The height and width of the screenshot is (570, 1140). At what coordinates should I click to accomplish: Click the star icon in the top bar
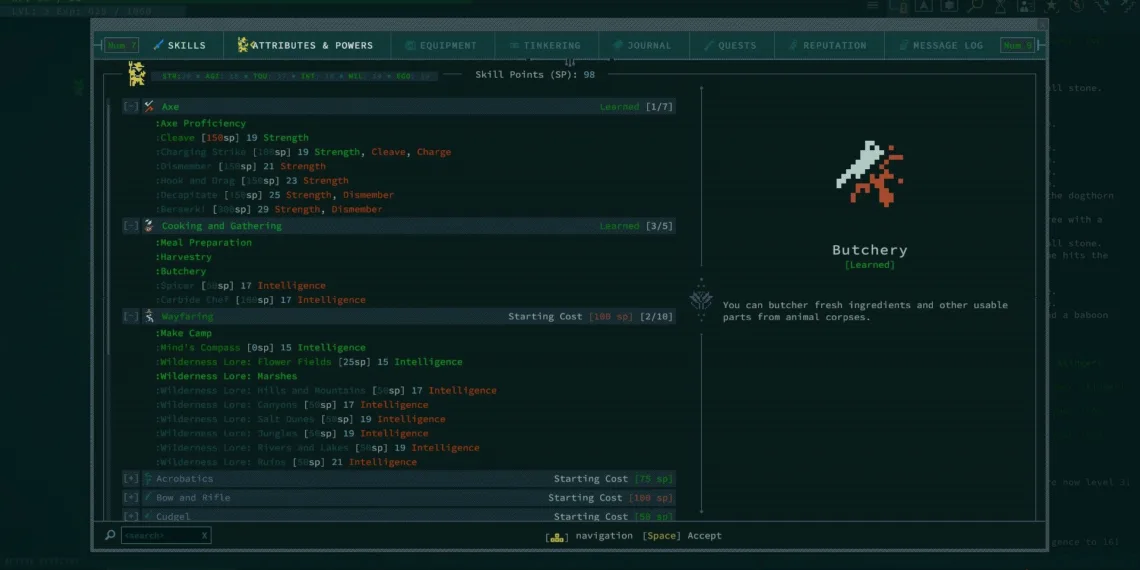[x=1051, y=6]
